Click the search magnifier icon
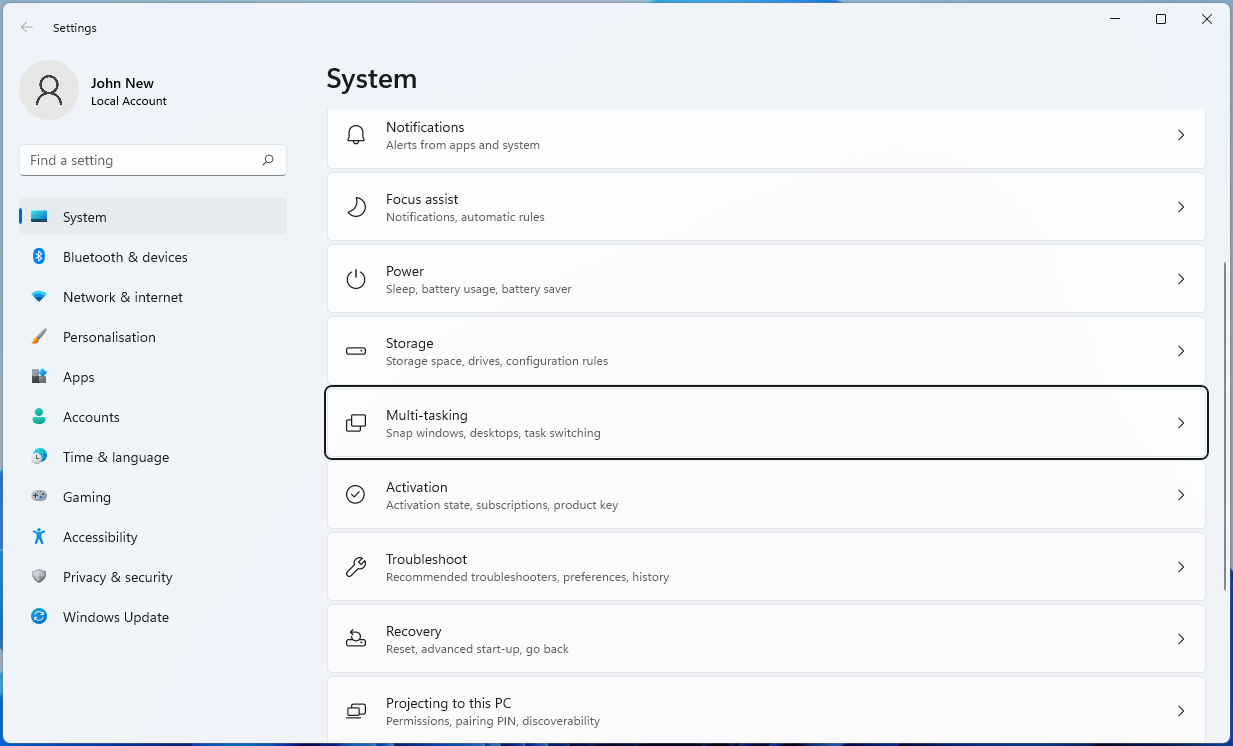The height and width of the screenshot is (746, 1233). tap(268, 160)
